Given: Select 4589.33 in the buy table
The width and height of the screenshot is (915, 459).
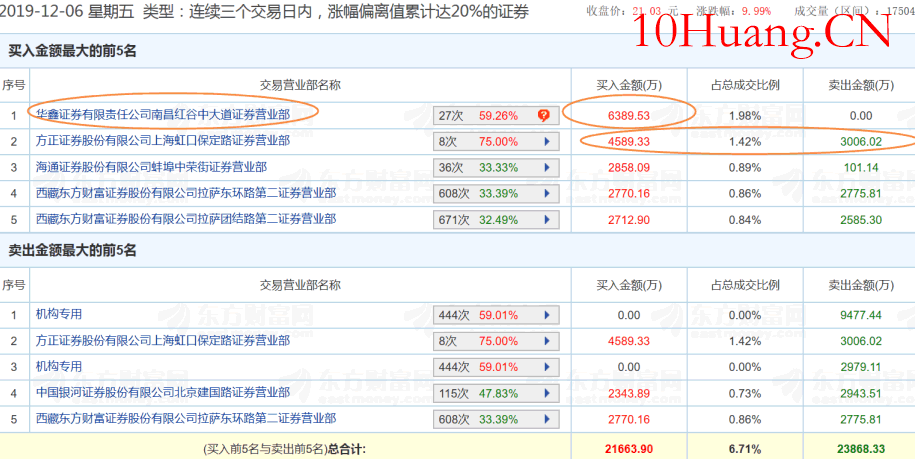Looking at the screenshot, I should (x=628, y=142).
